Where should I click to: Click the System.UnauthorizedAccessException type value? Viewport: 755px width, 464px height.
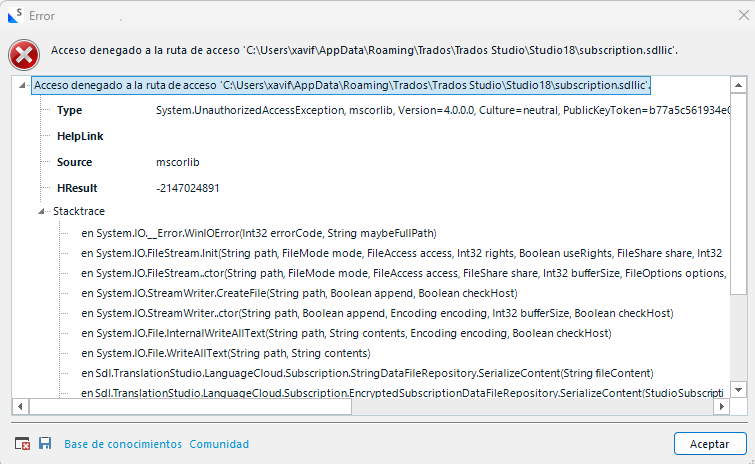tap(443, 110)
